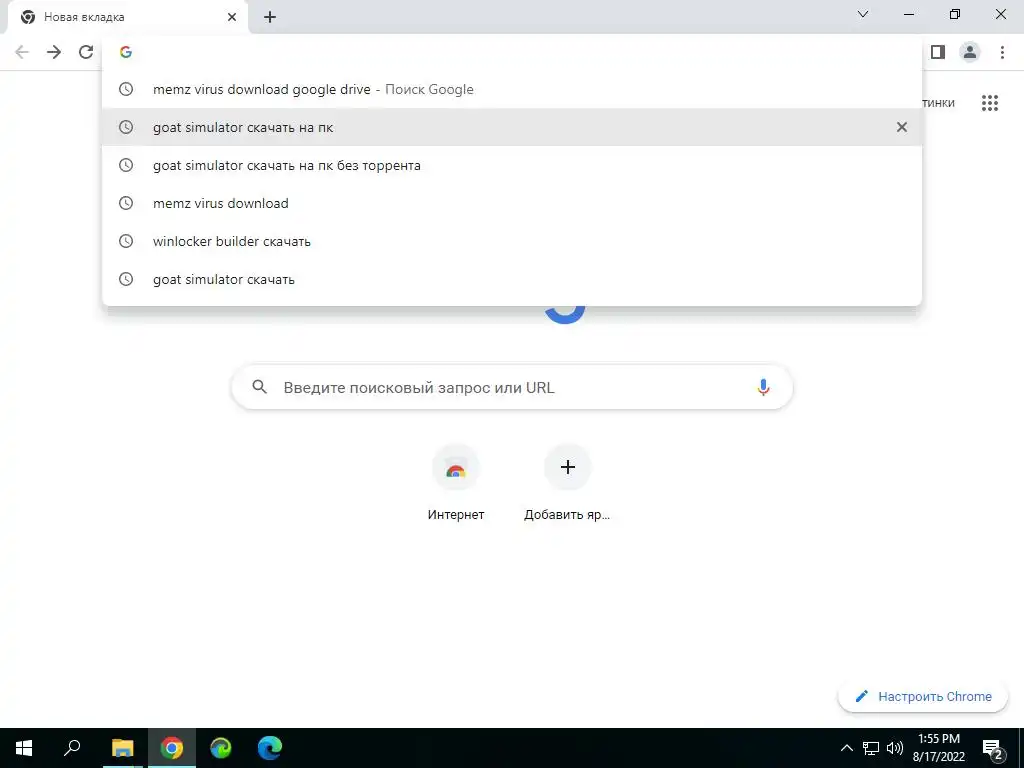Open the notification center icon

click(x=993, y=749)
